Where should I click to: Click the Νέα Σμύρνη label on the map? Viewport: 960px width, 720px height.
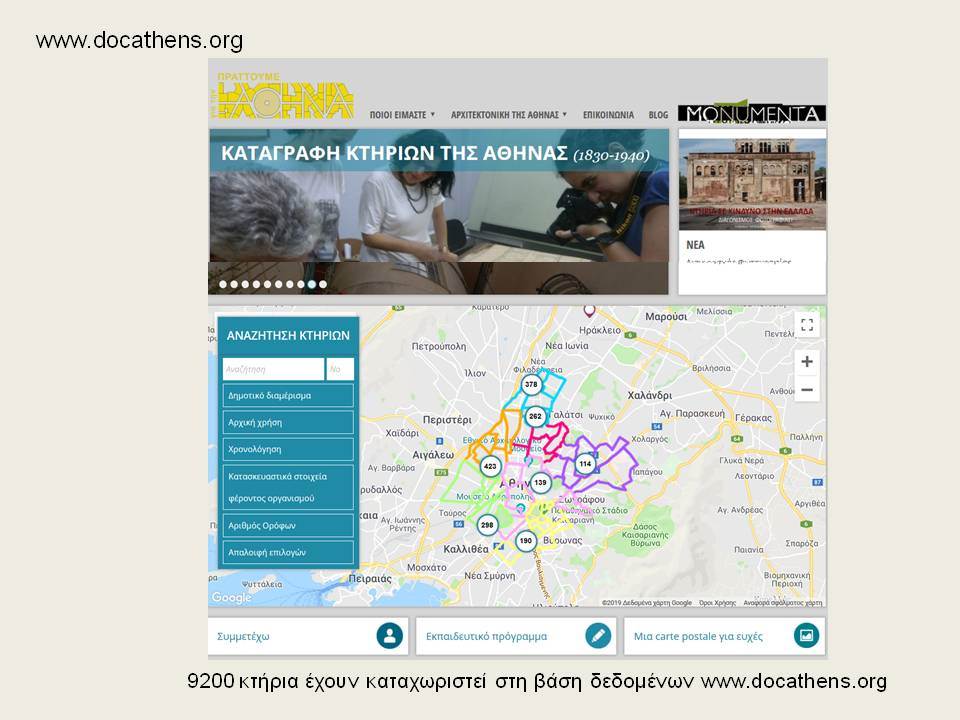[x=489, y=576]
